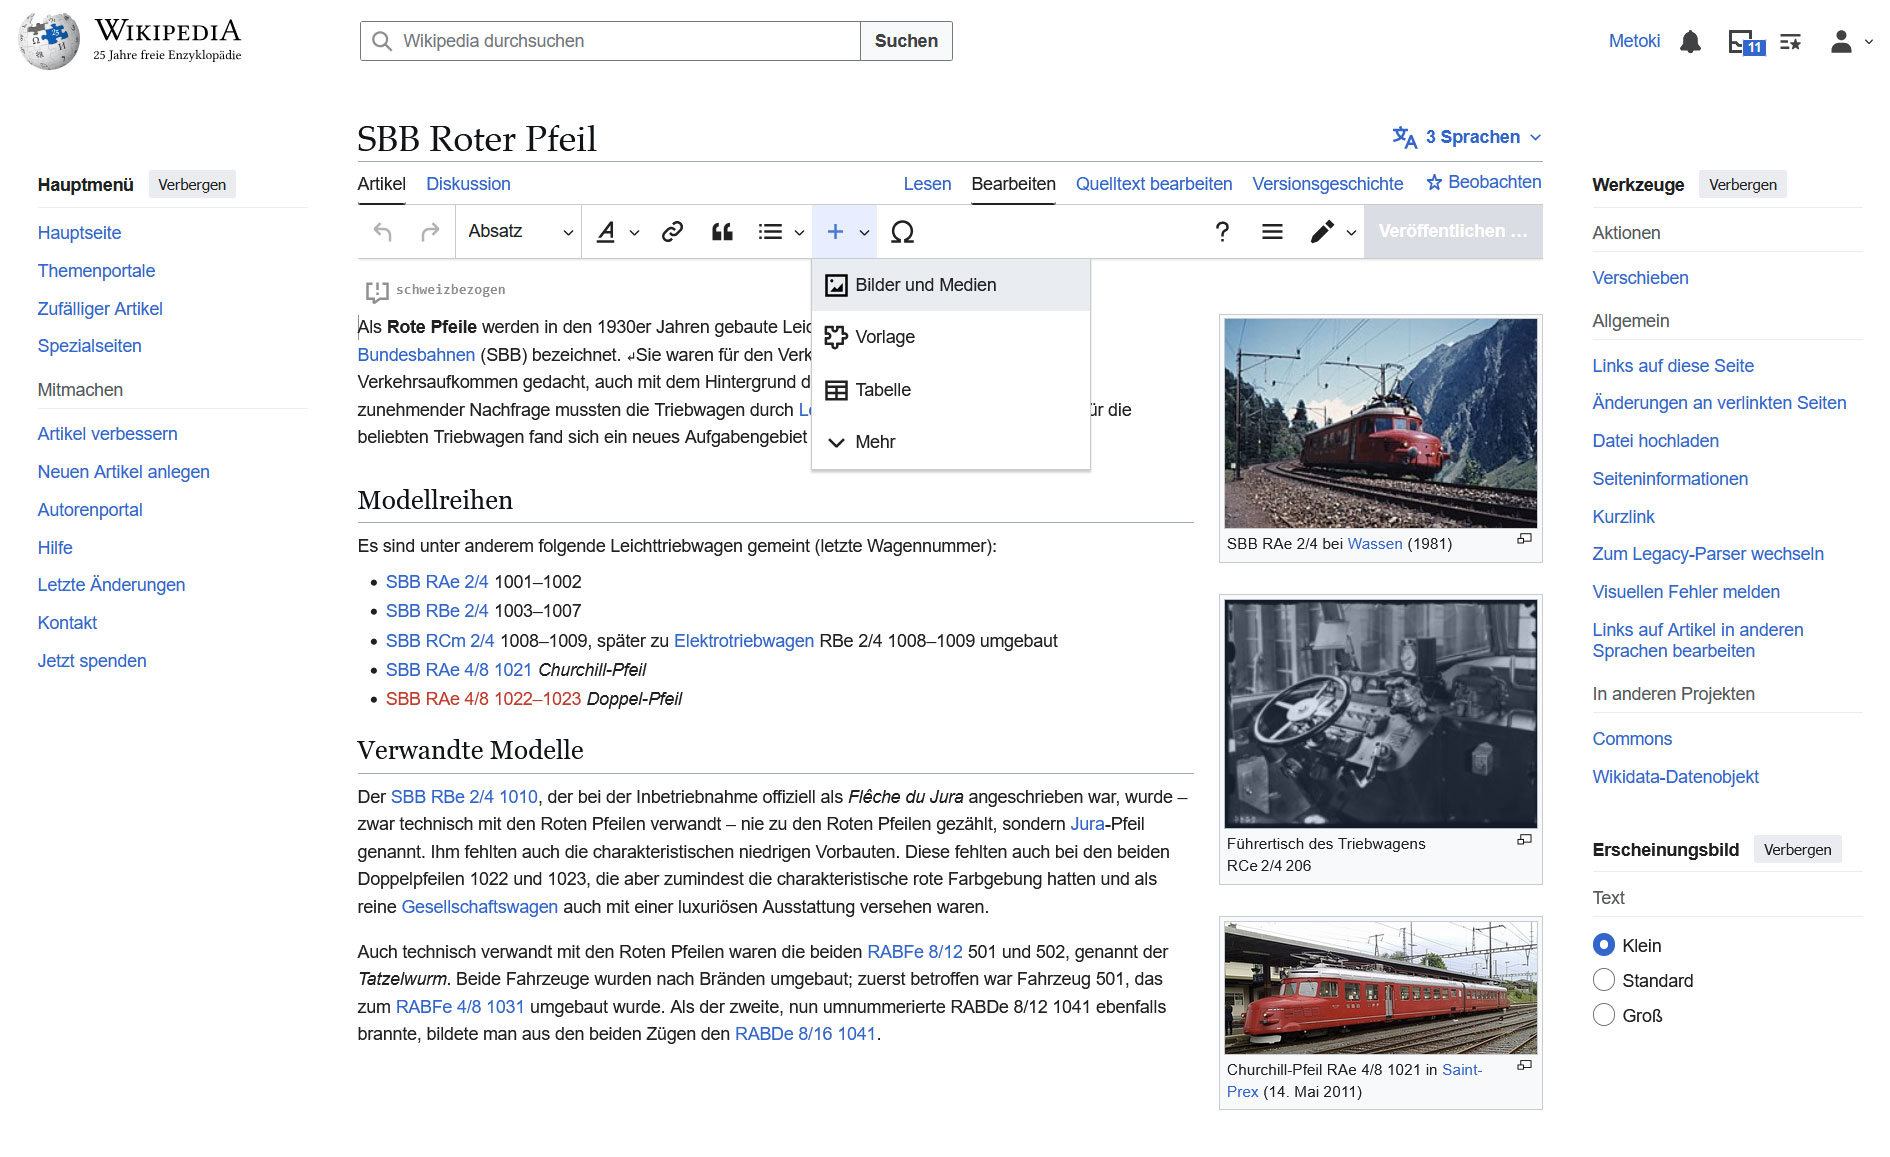The image size is (1890, 1157).
Task: Click the undo arrow in editor toolbar
Action: pos(382,232)
